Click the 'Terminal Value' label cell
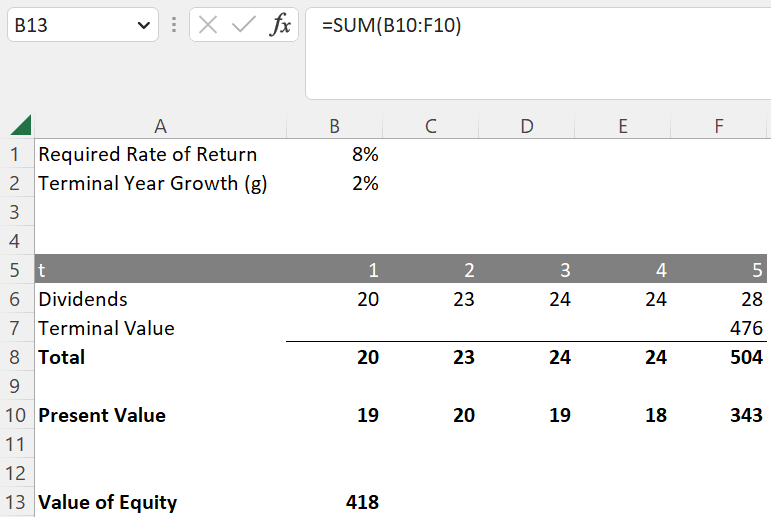 pyautogui.click(x=160, y=328)
